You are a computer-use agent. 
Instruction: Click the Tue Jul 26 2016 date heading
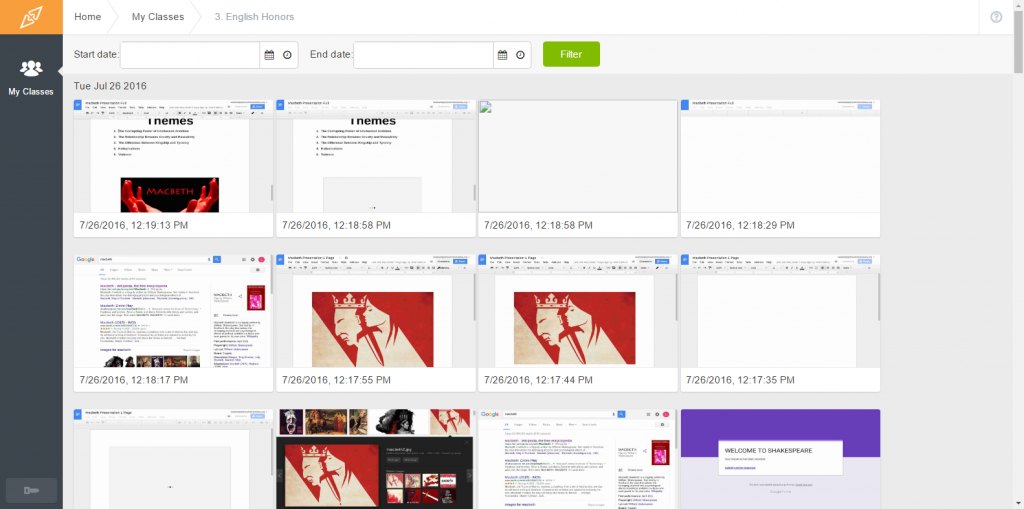coord(110,86)
